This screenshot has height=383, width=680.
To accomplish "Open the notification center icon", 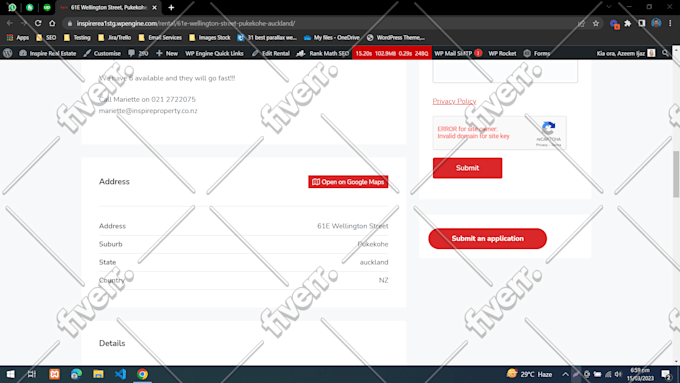I will tap(666, 374).
